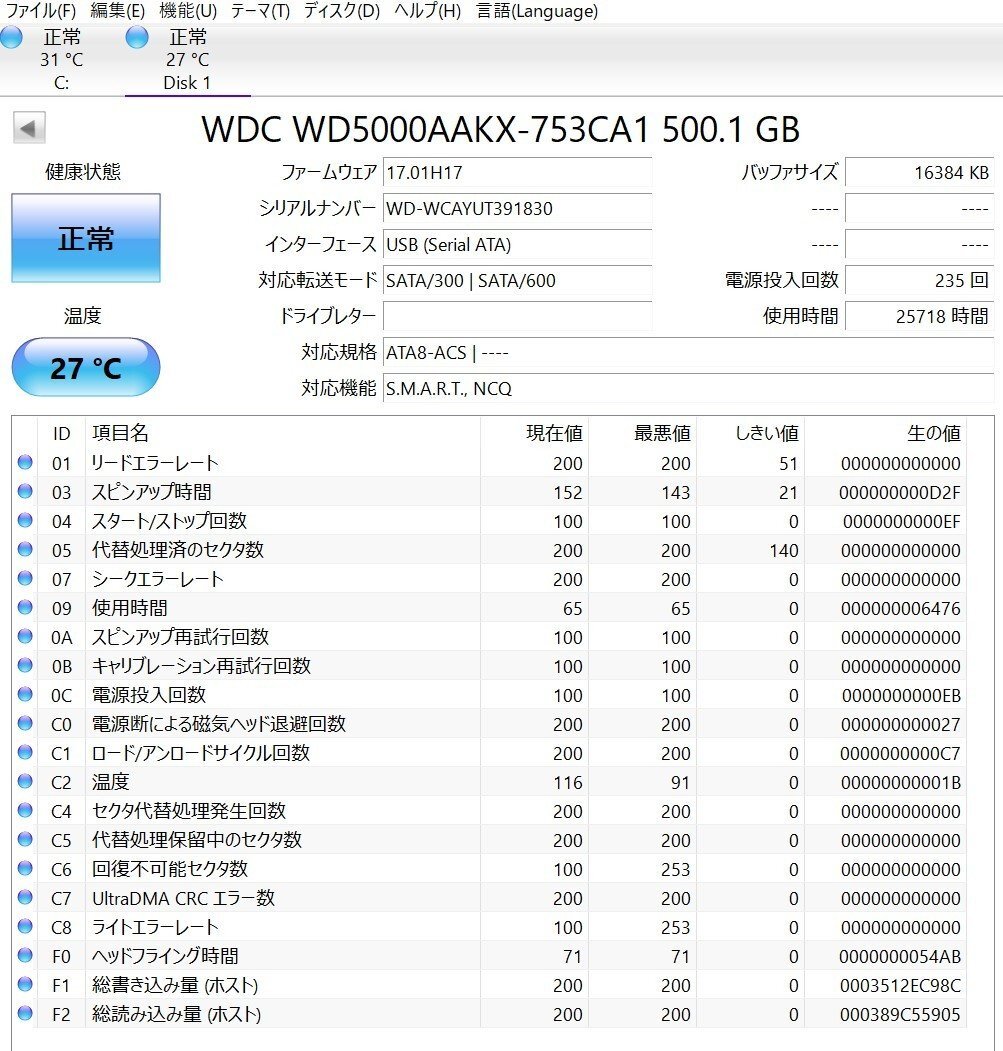Click status dot for row C0 電源断による磁気ヘッド退避回数
The image size is (1003, 1051).
coord(25,723)
